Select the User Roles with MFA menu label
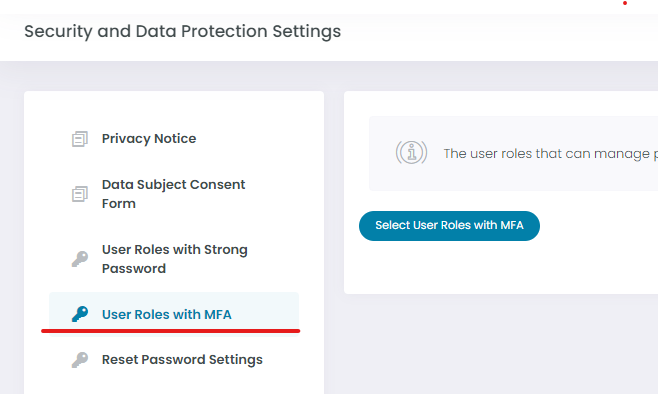The height and width of the screenshot is (394, 658). [167, 314]
